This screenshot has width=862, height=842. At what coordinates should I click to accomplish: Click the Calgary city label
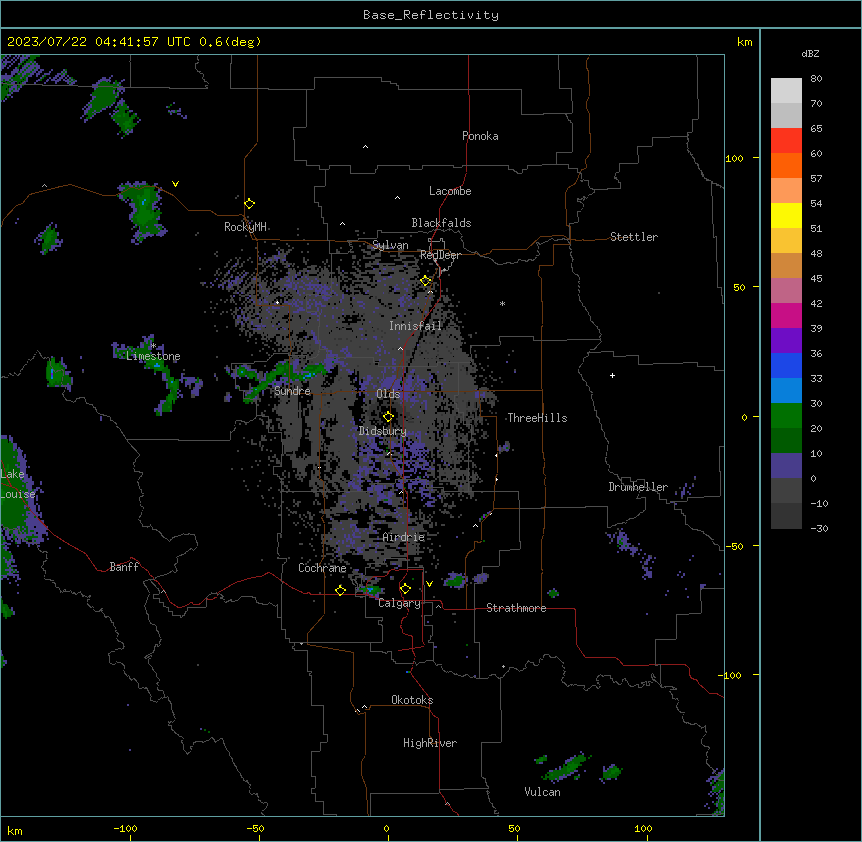(399, 603)
